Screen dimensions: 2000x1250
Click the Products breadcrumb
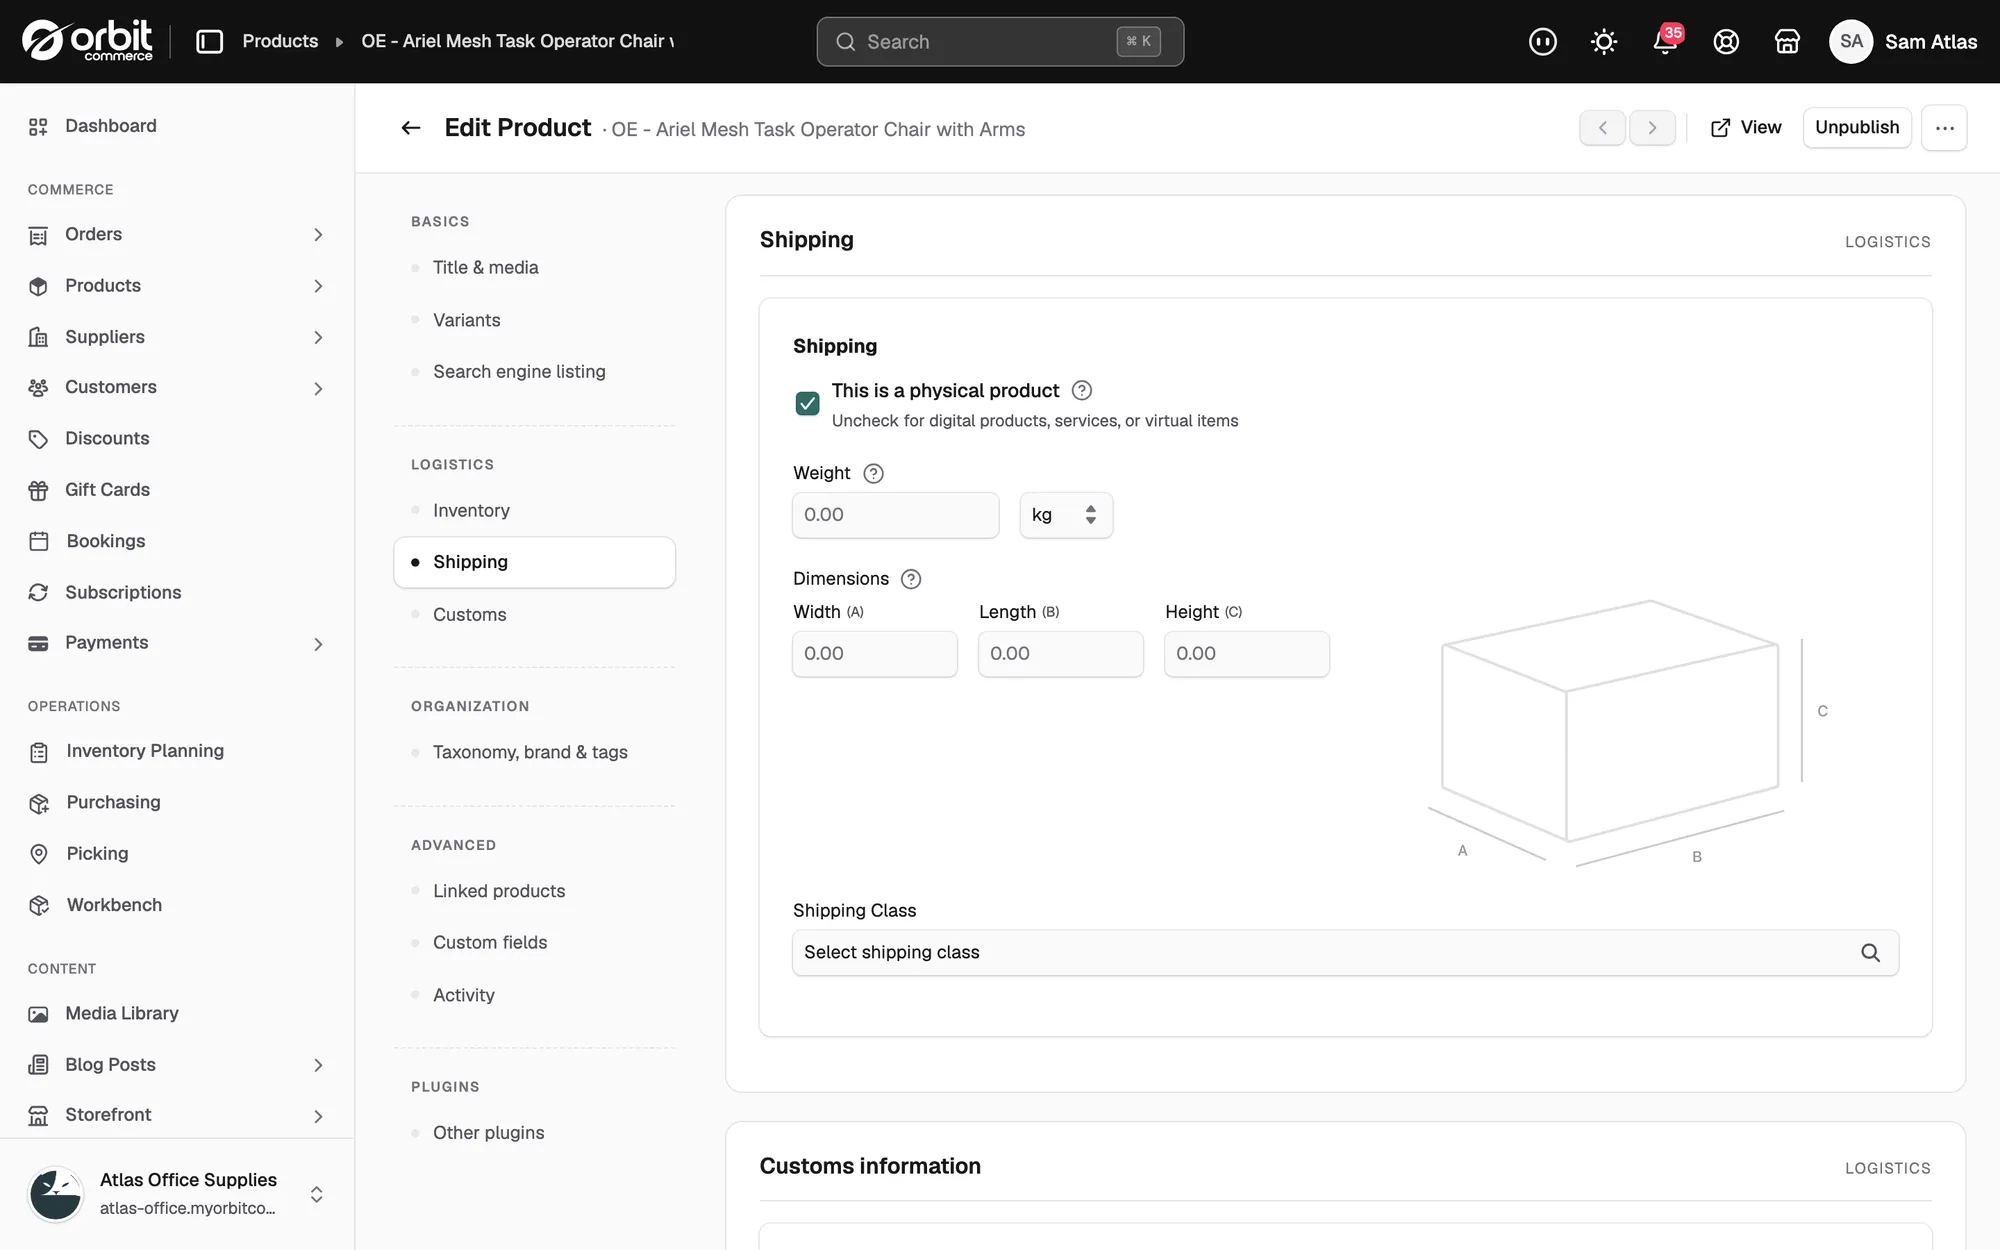[x=280, y=41]
